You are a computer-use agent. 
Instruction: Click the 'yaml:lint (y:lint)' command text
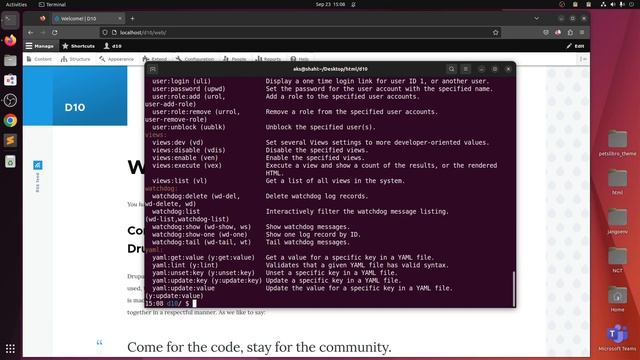pyautogui.click(x=185, y=265)
